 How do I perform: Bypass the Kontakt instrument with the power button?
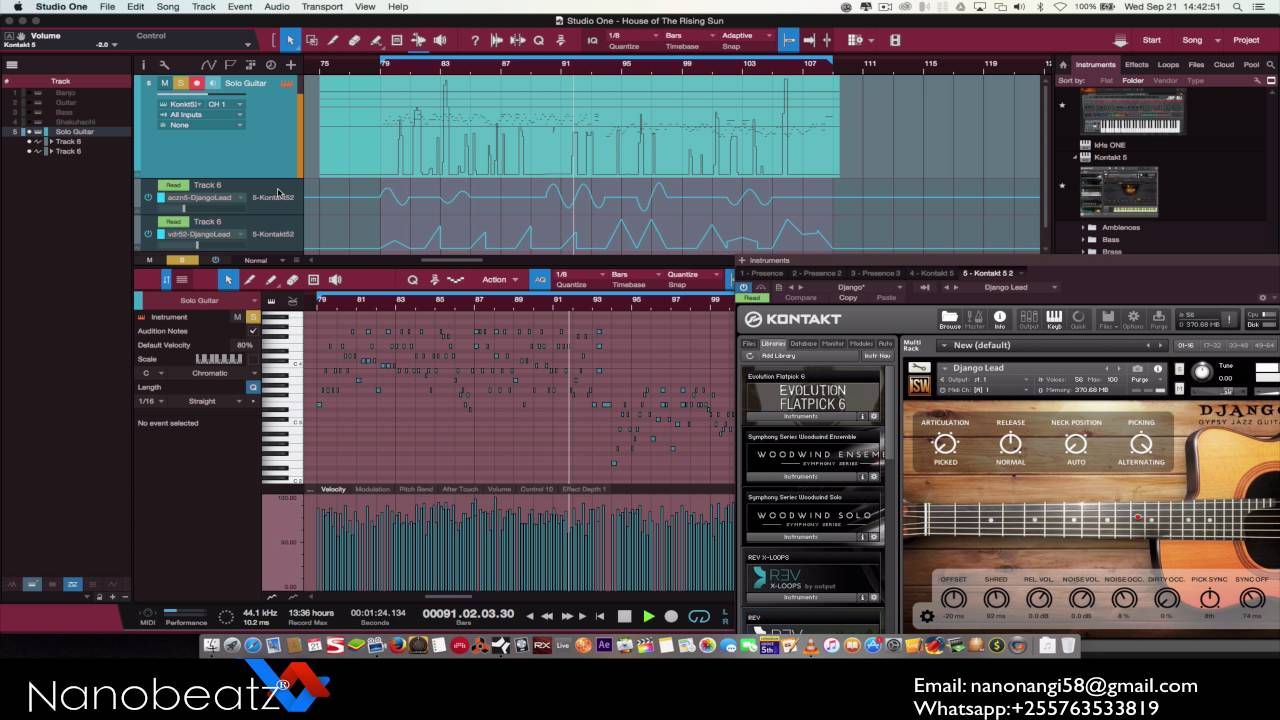click(x=743, y=287)
